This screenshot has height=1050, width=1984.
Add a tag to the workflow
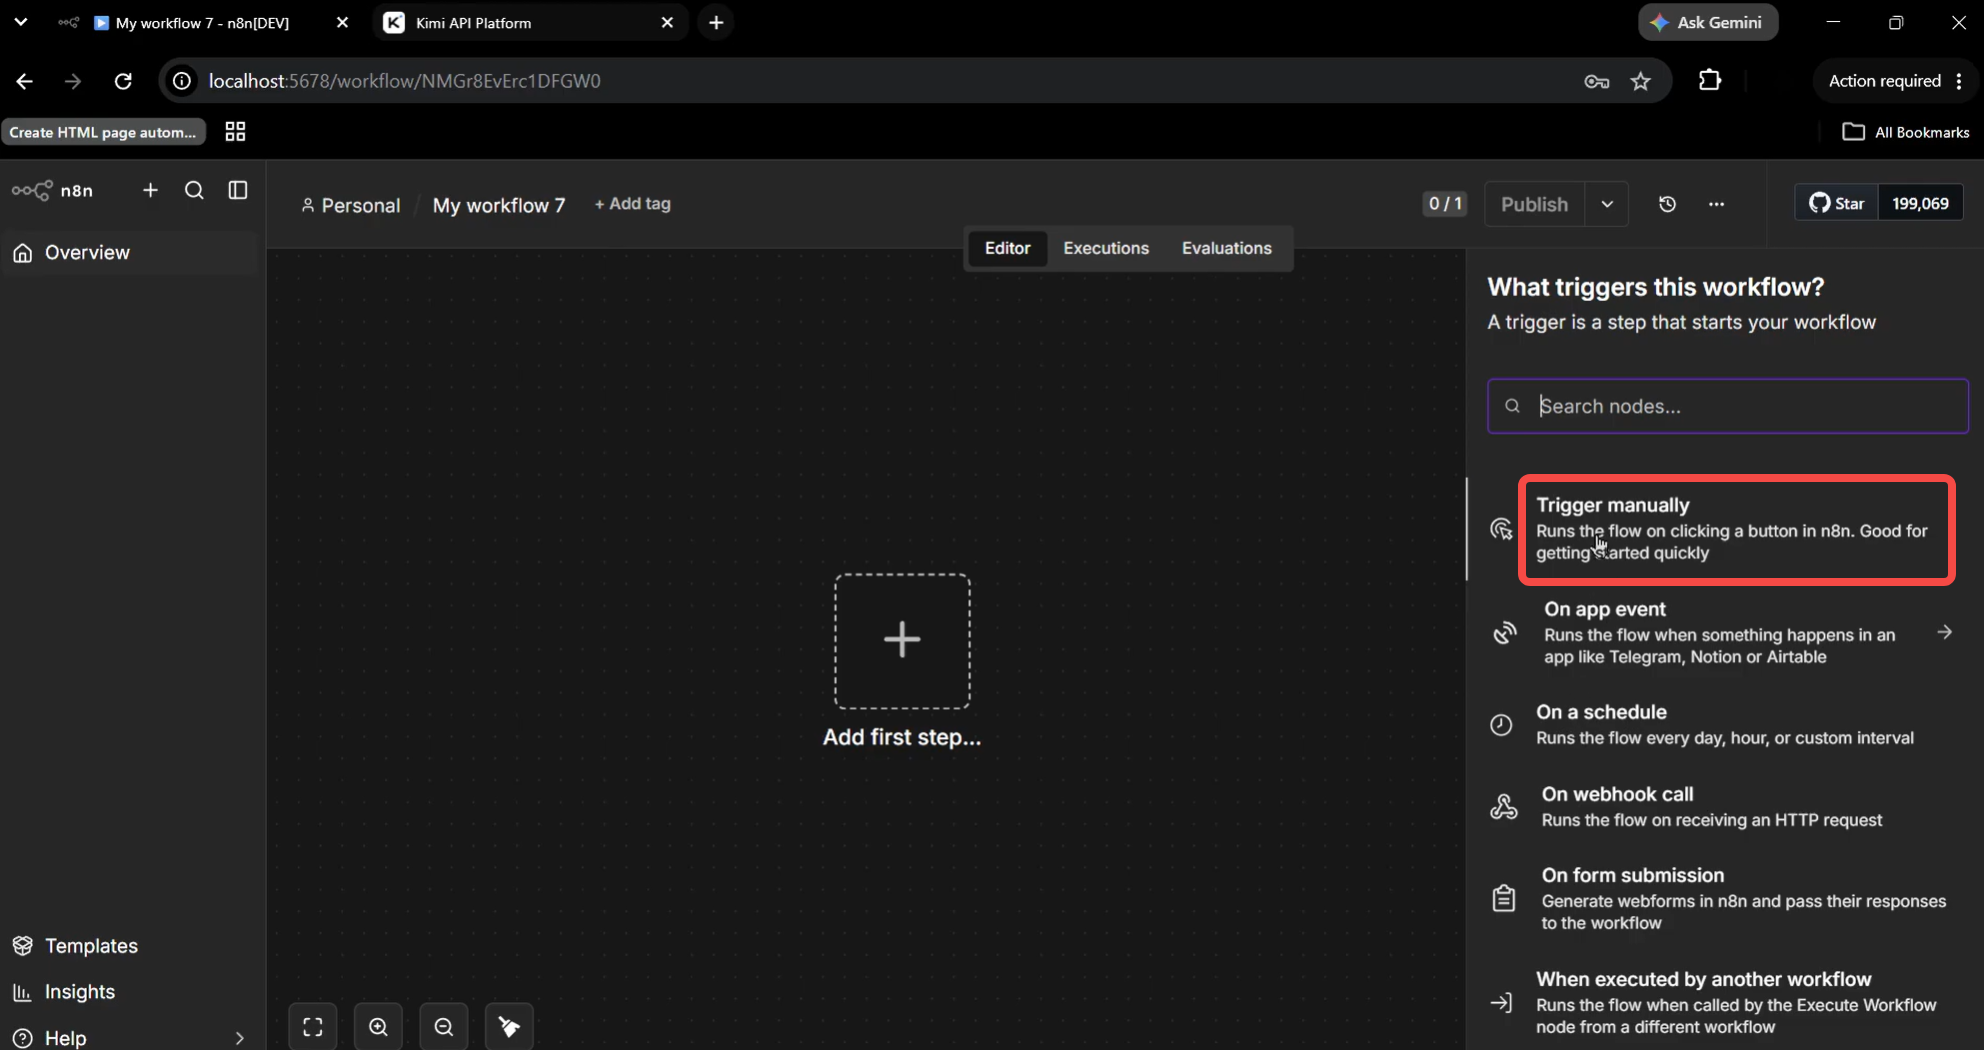(632, 204)
